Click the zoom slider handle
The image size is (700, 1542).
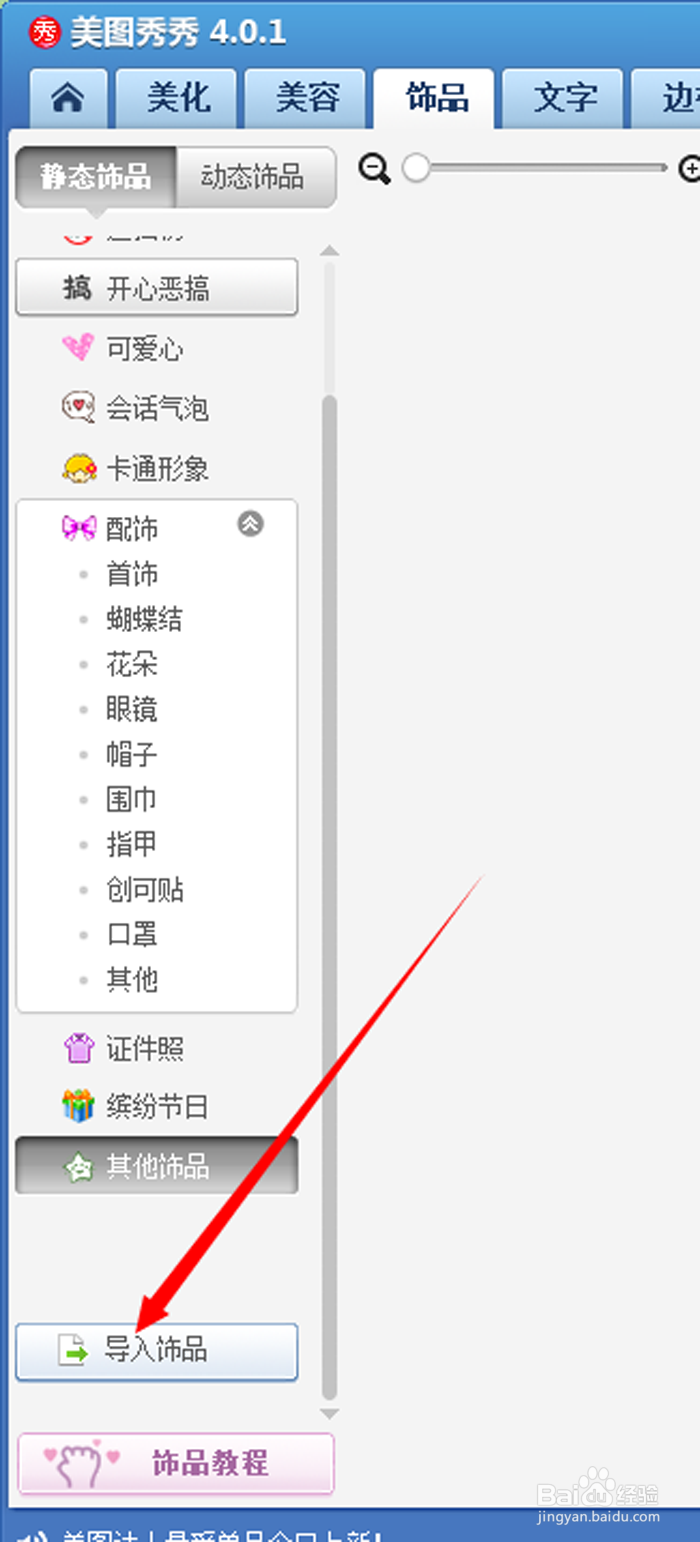coord(416,169)
